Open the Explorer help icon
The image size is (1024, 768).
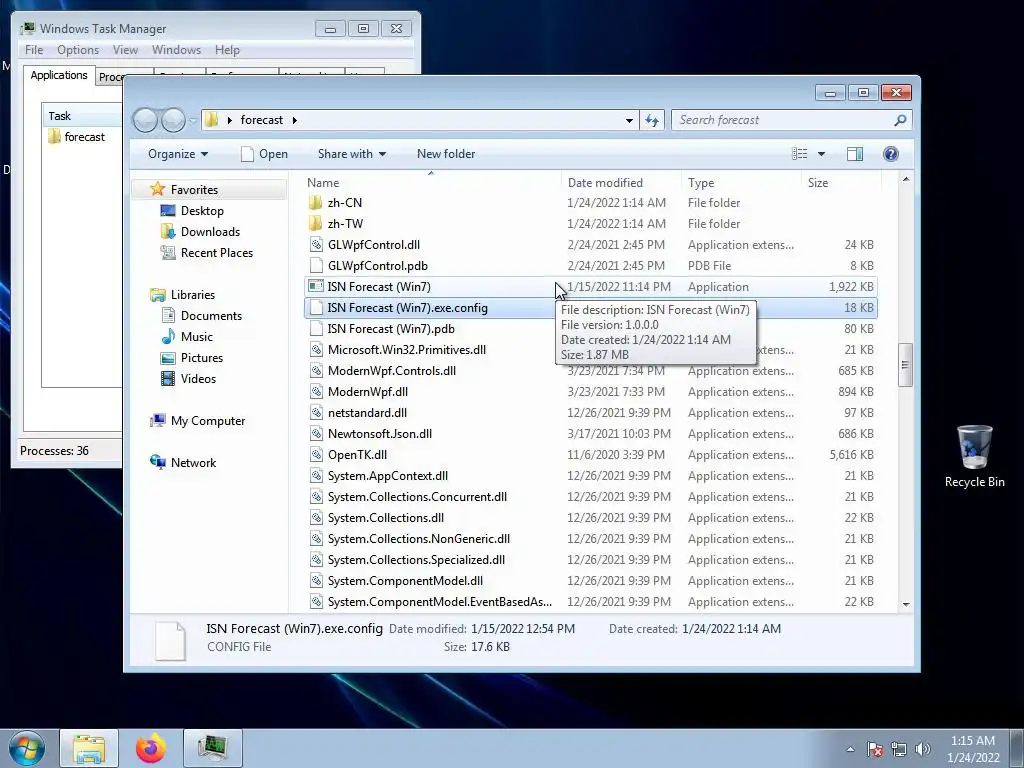tap(891, 154)
